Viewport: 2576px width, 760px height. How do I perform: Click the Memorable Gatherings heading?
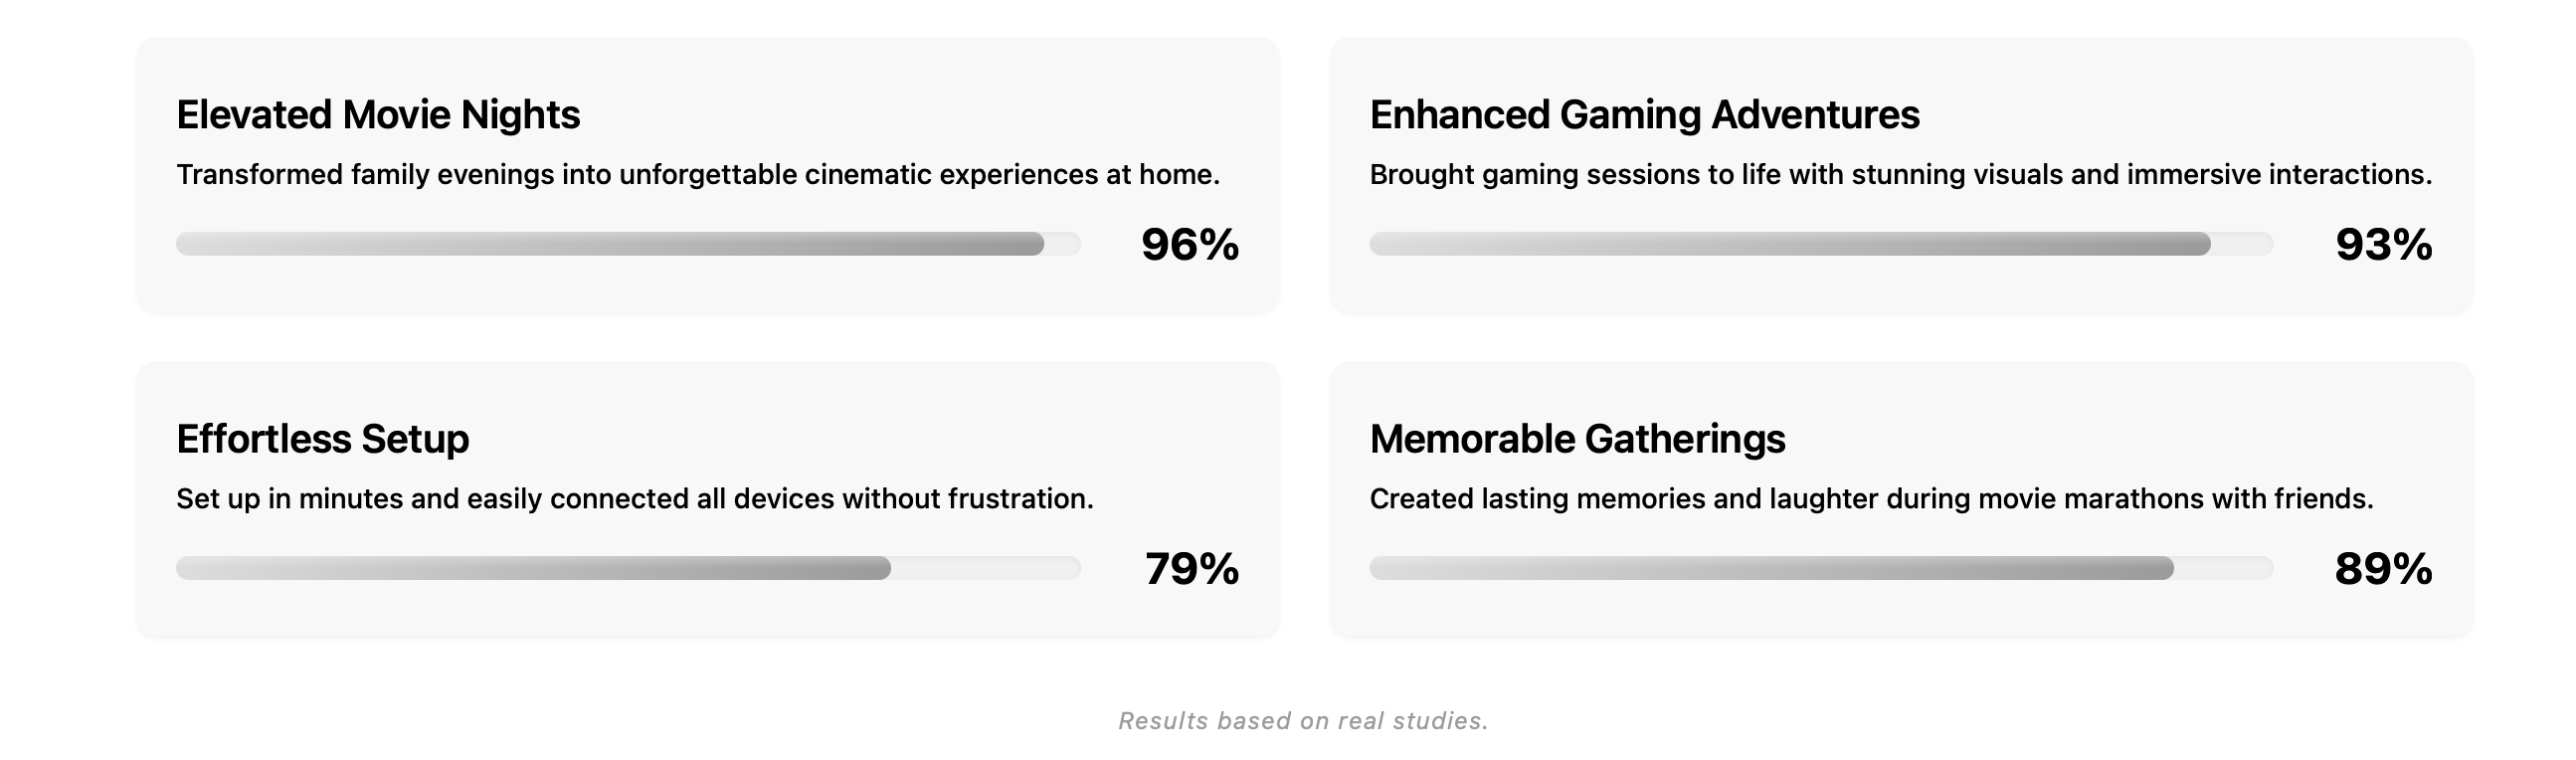[1577, 439]
